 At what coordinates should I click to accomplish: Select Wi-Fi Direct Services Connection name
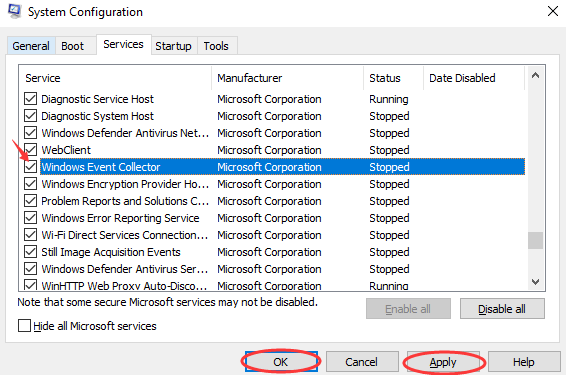point(125,235)
